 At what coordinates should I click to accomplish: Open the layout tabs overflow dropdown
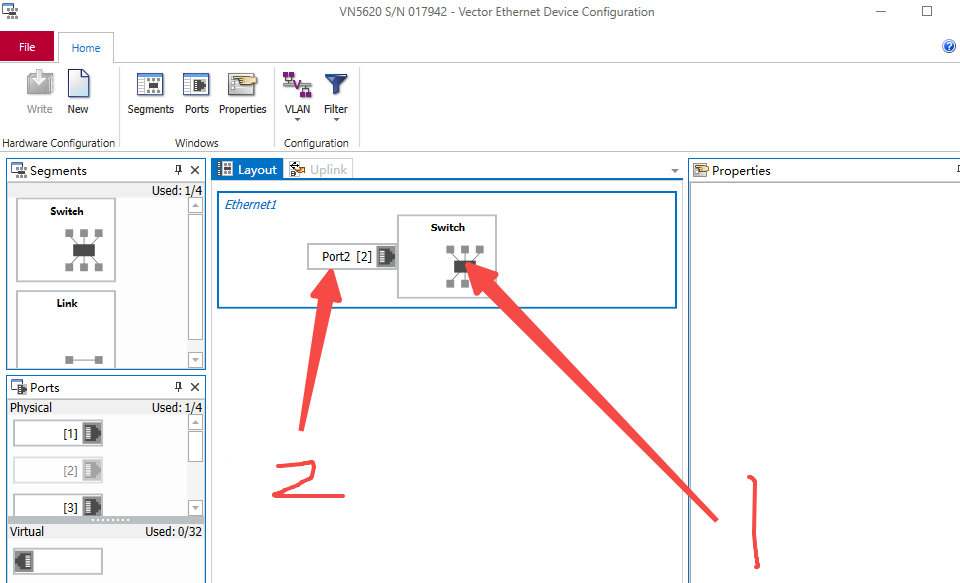click(675, 171)
